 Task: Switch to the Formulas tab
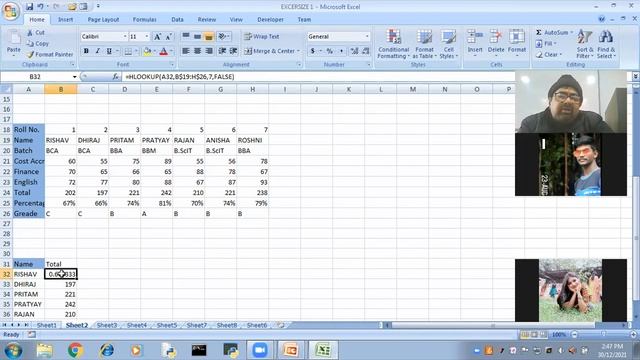144,20
